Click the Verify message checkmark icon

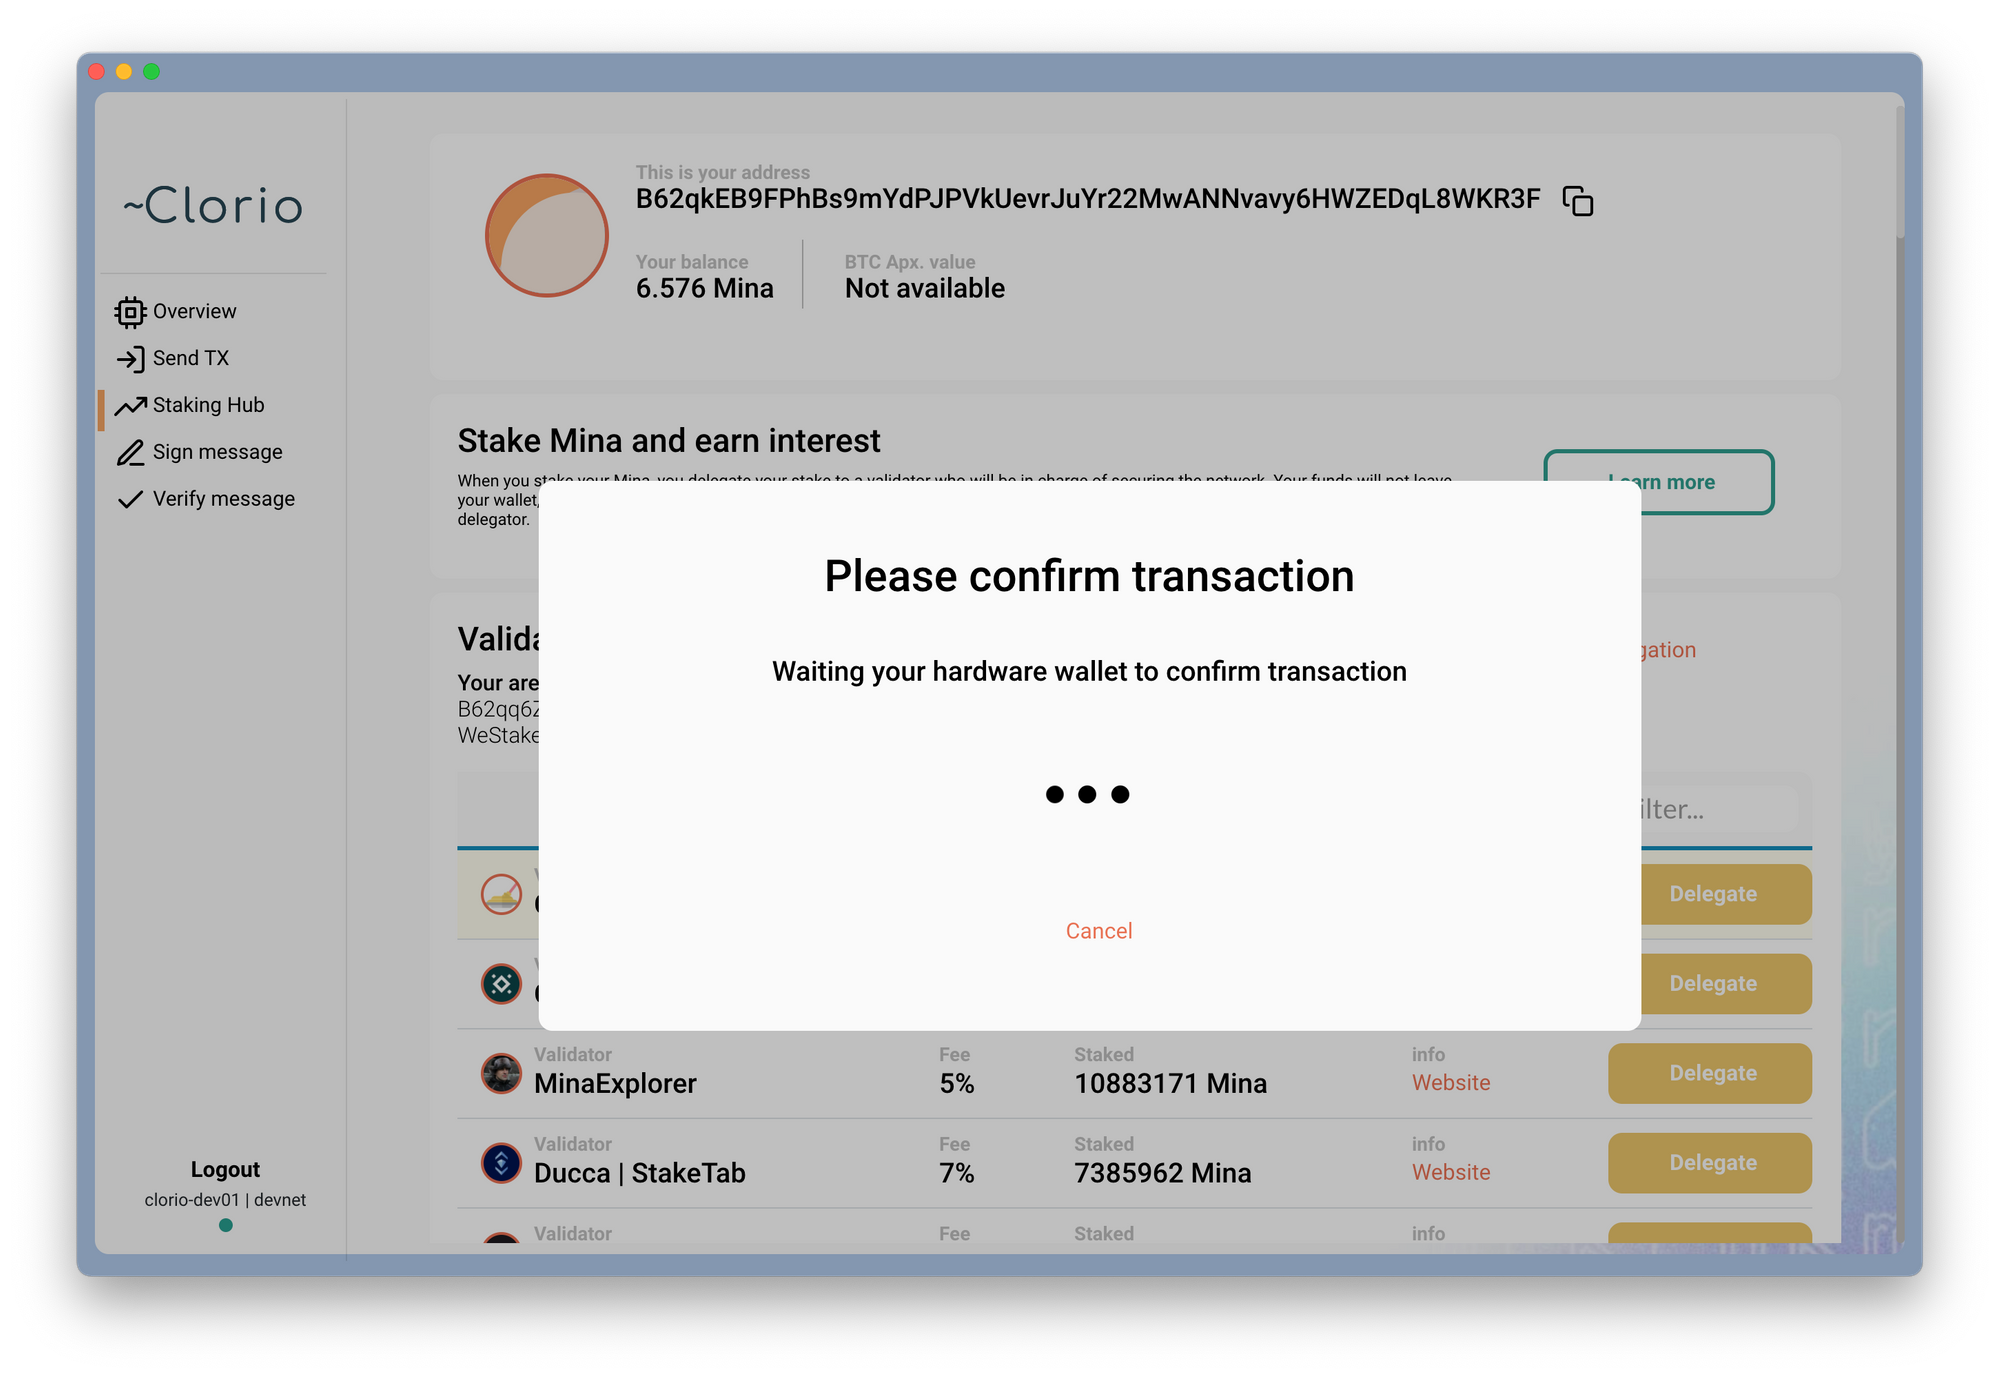(130, 499)
